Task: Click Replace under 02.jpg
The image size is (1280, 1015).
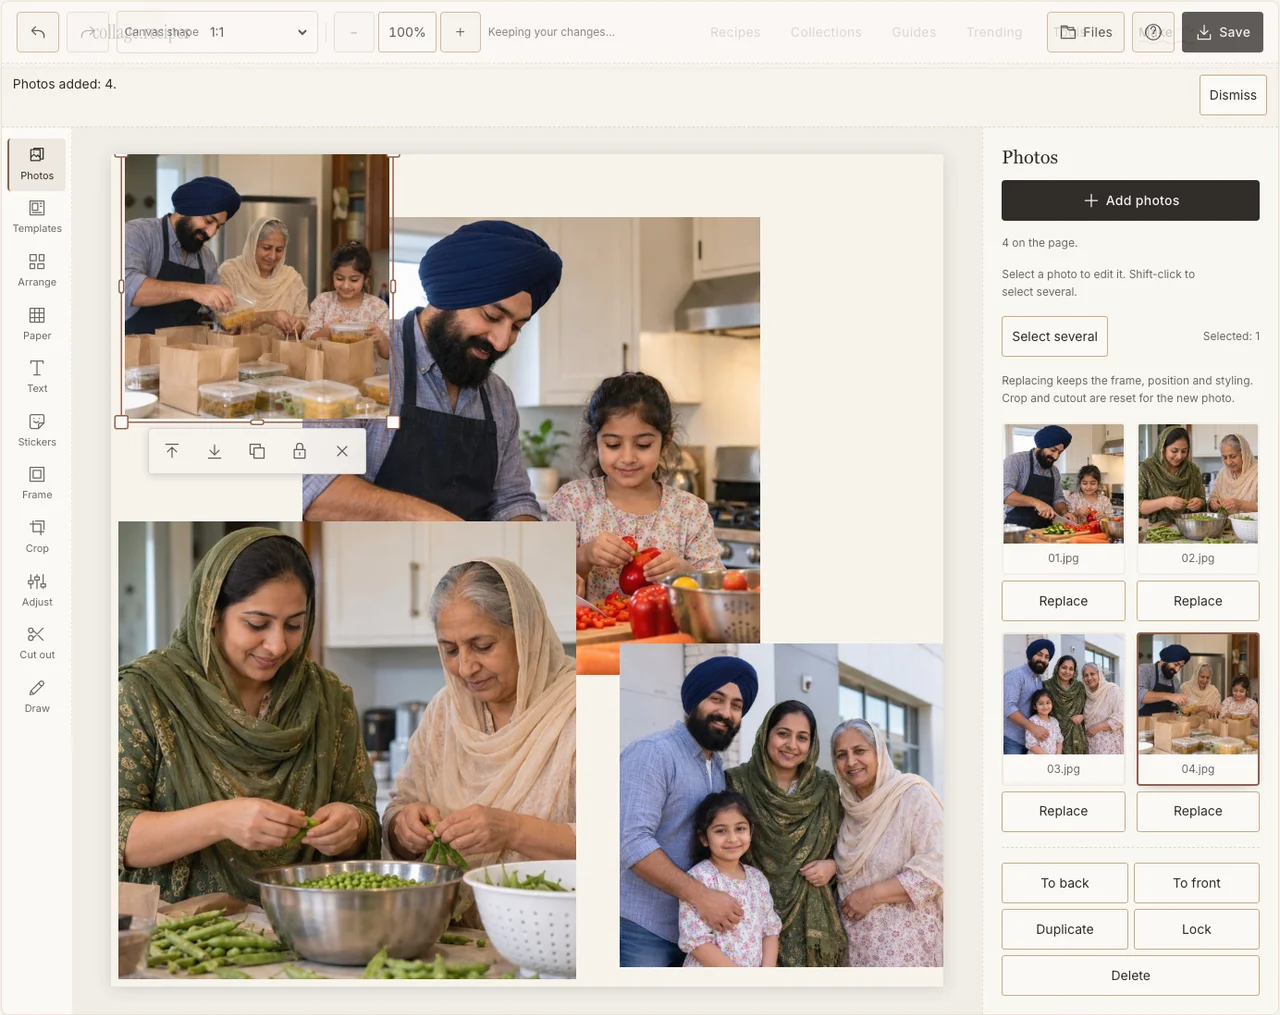Action: [1198, 601]
